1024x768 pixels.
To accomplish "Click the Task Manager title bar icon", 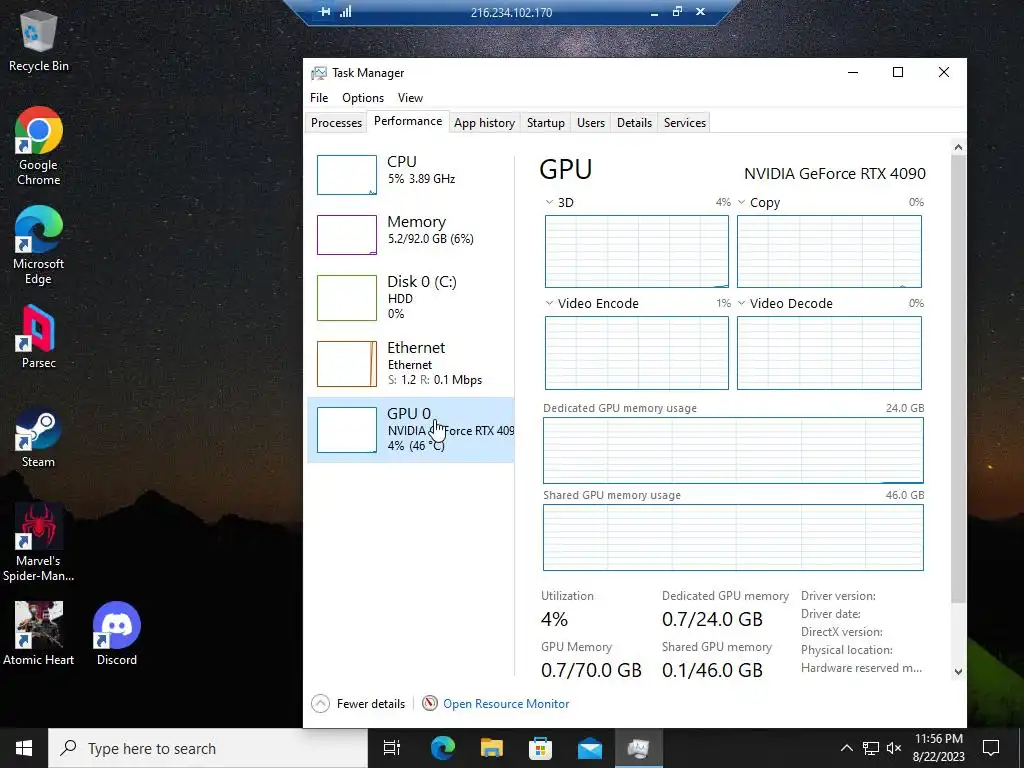I will pyautogui.click(x=319, y=72).
